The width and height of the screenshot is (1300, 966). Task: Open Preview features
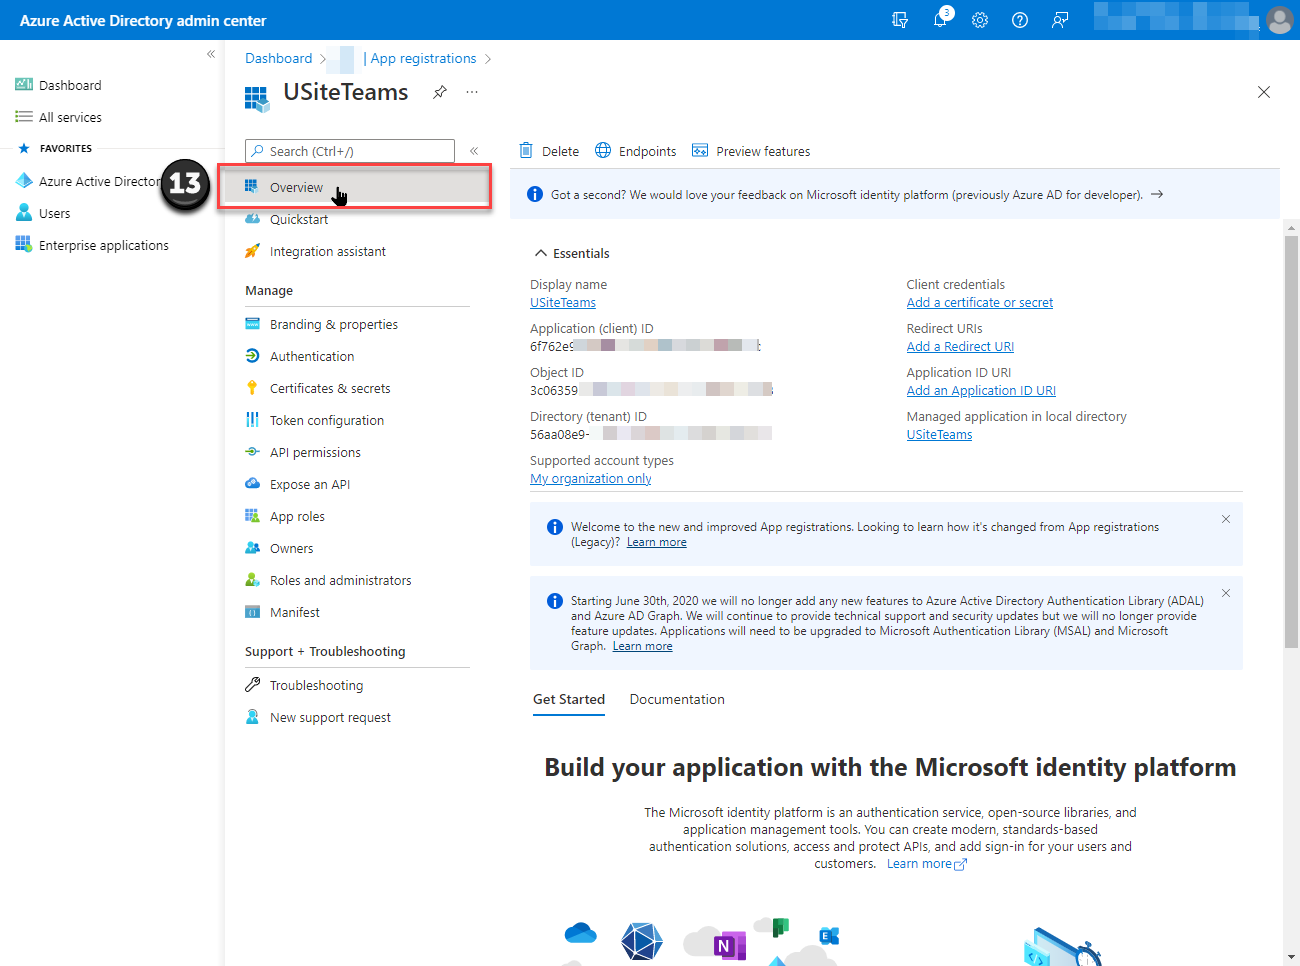click(x=751, y=151)
